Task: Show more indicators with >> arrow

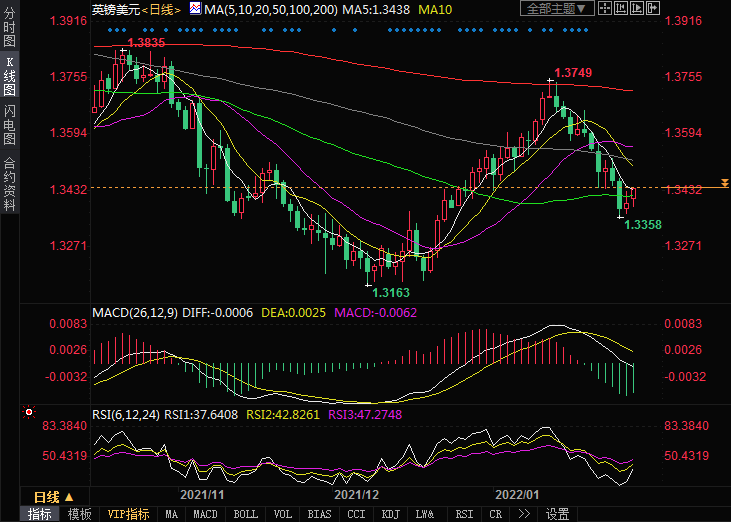Action: tap(523, 514)
